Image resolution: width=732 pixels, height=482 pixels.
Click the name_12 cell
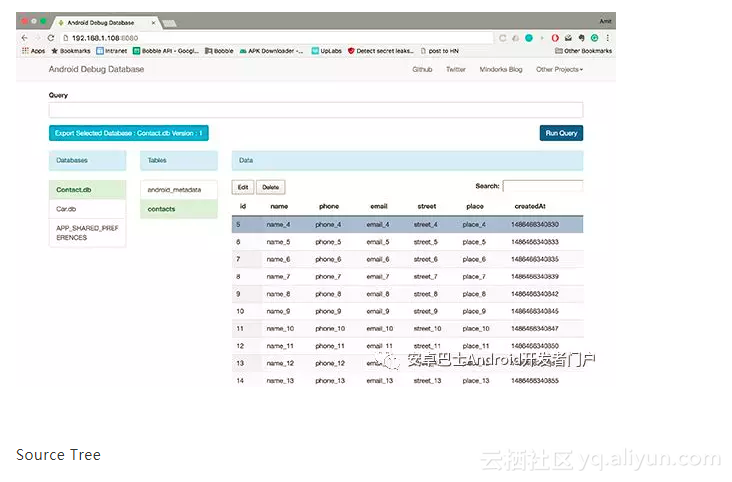click(x=280, y=363)
